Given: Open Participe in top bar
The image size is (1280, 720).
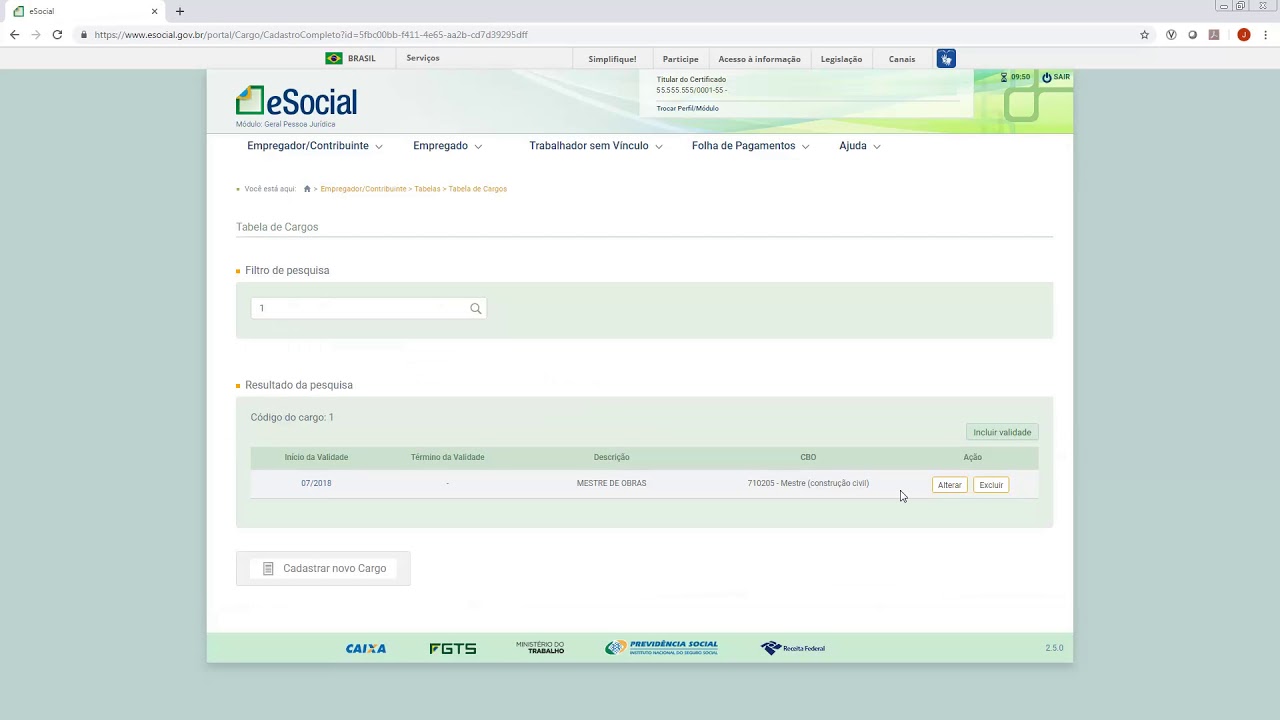Looking at the screenshot, I should tap(680, 59).
